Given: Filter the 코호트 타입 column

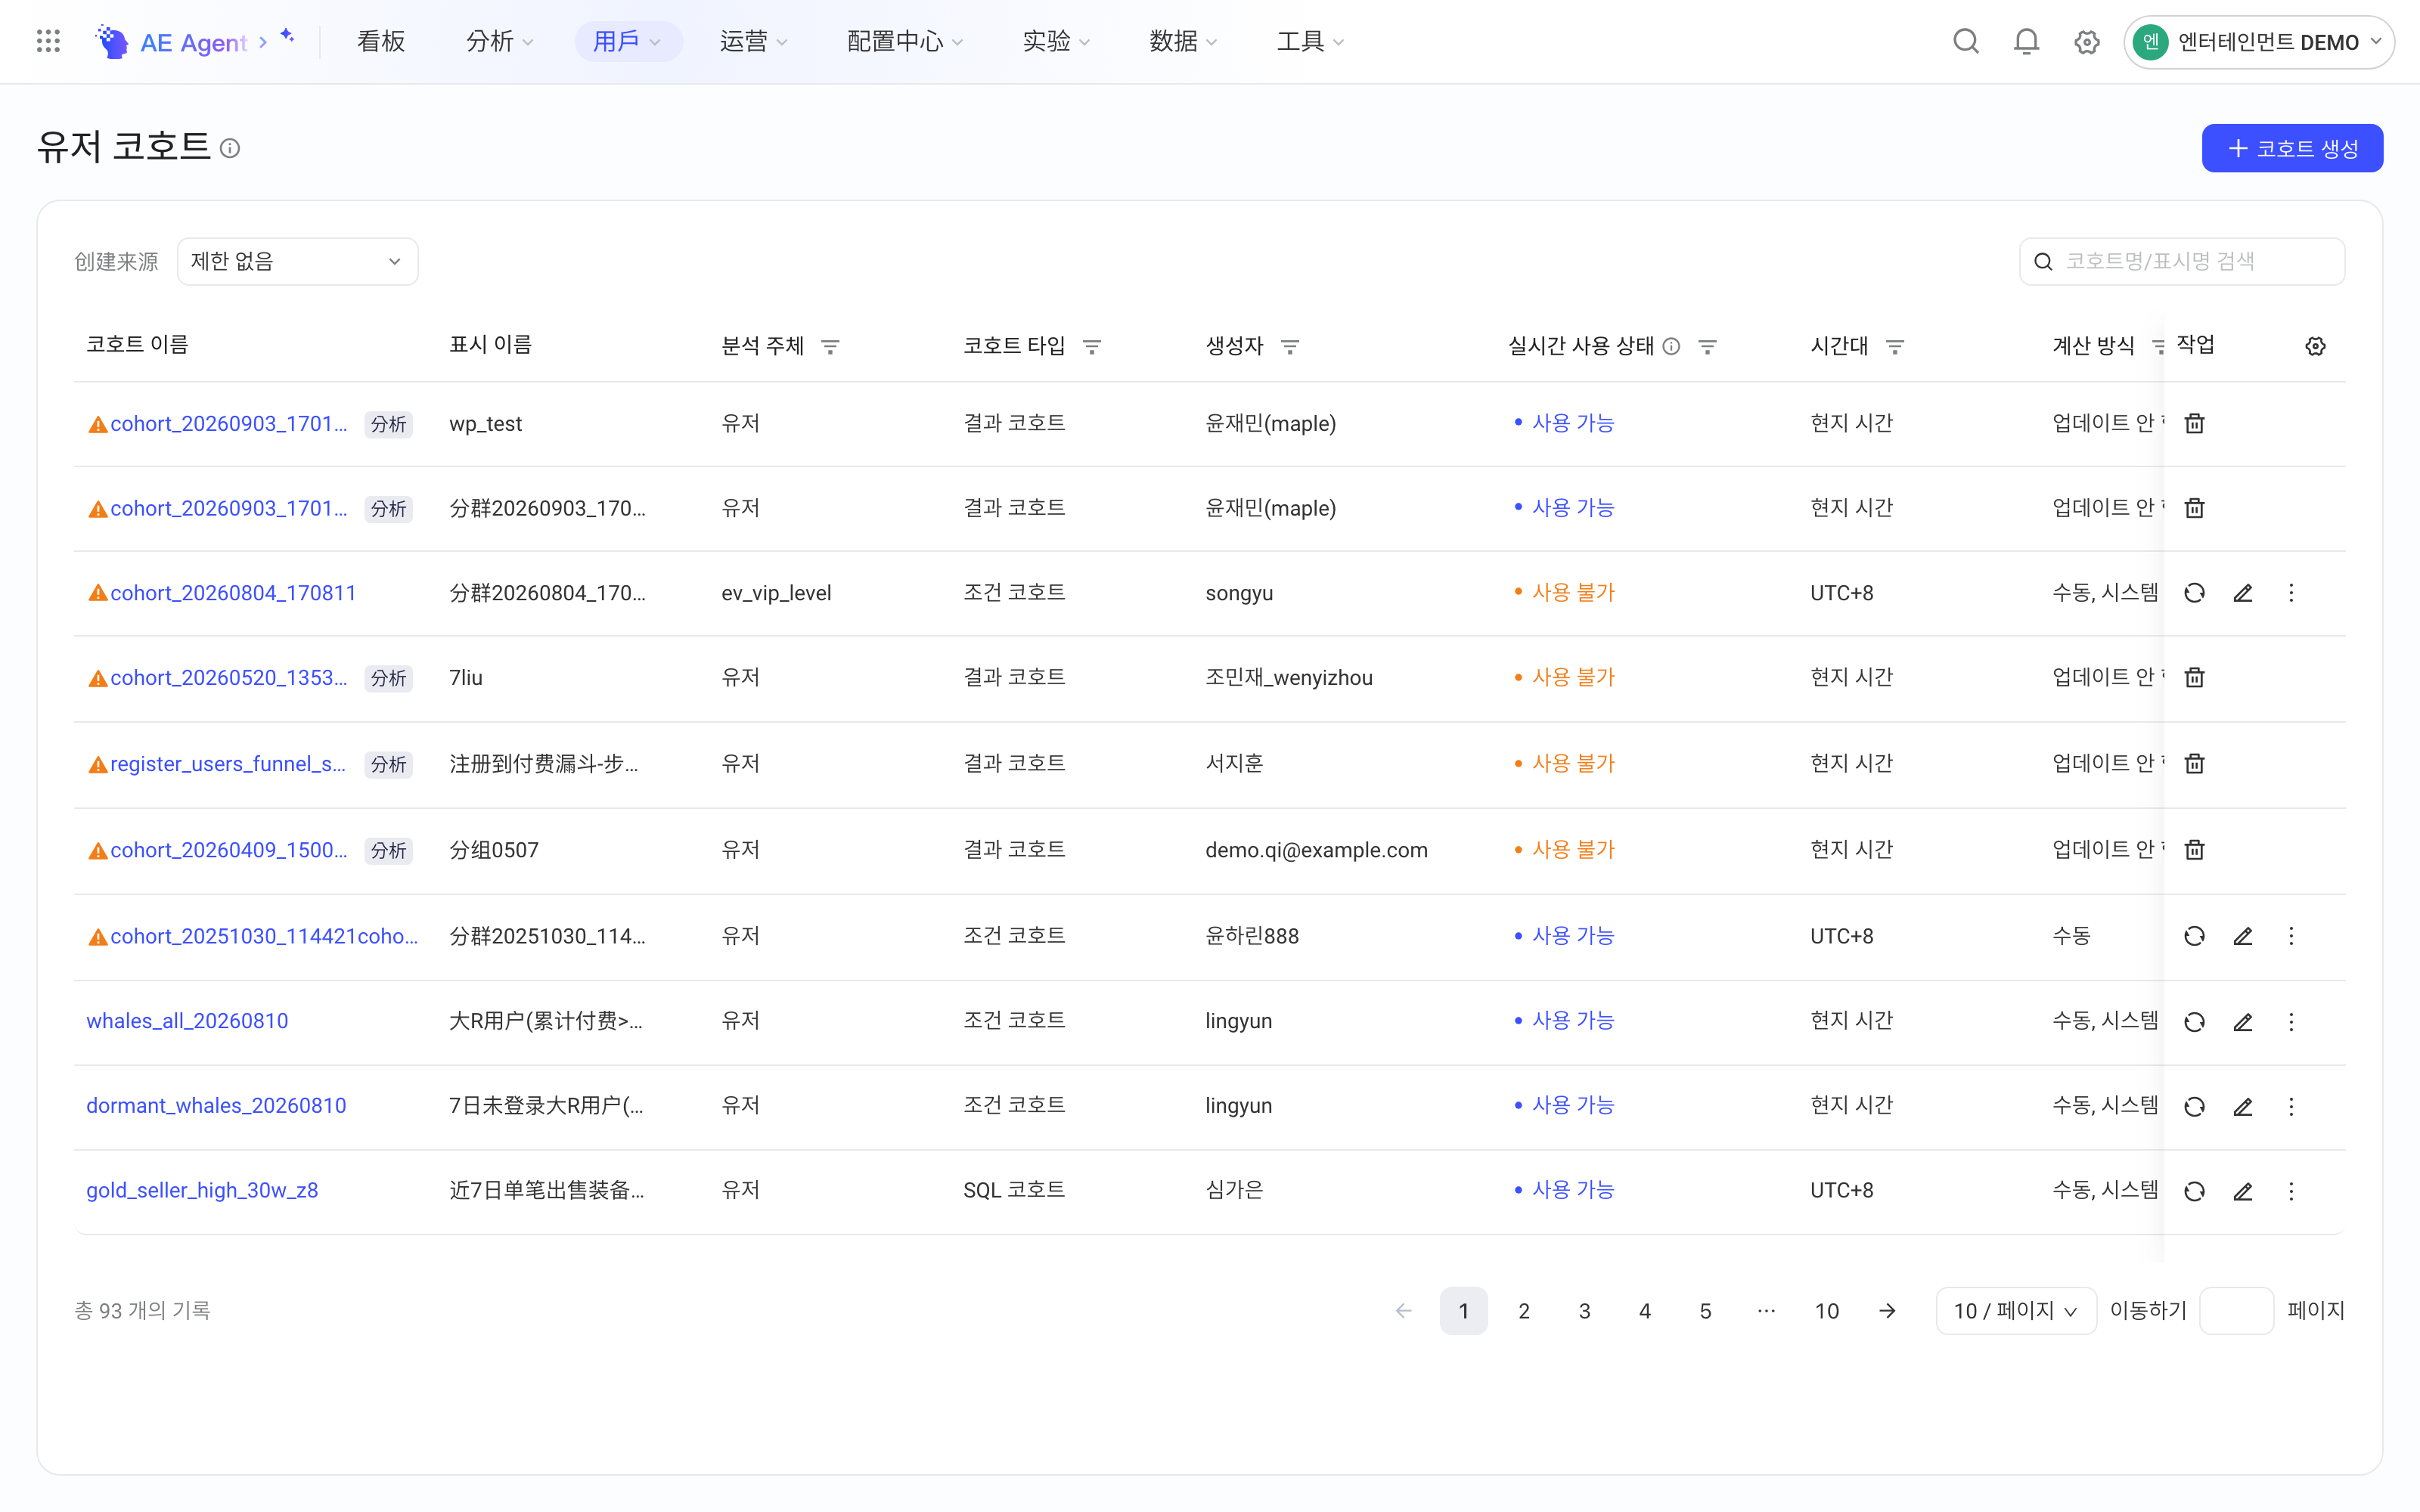Looking at the screenshot, I should coord(1092,346).
